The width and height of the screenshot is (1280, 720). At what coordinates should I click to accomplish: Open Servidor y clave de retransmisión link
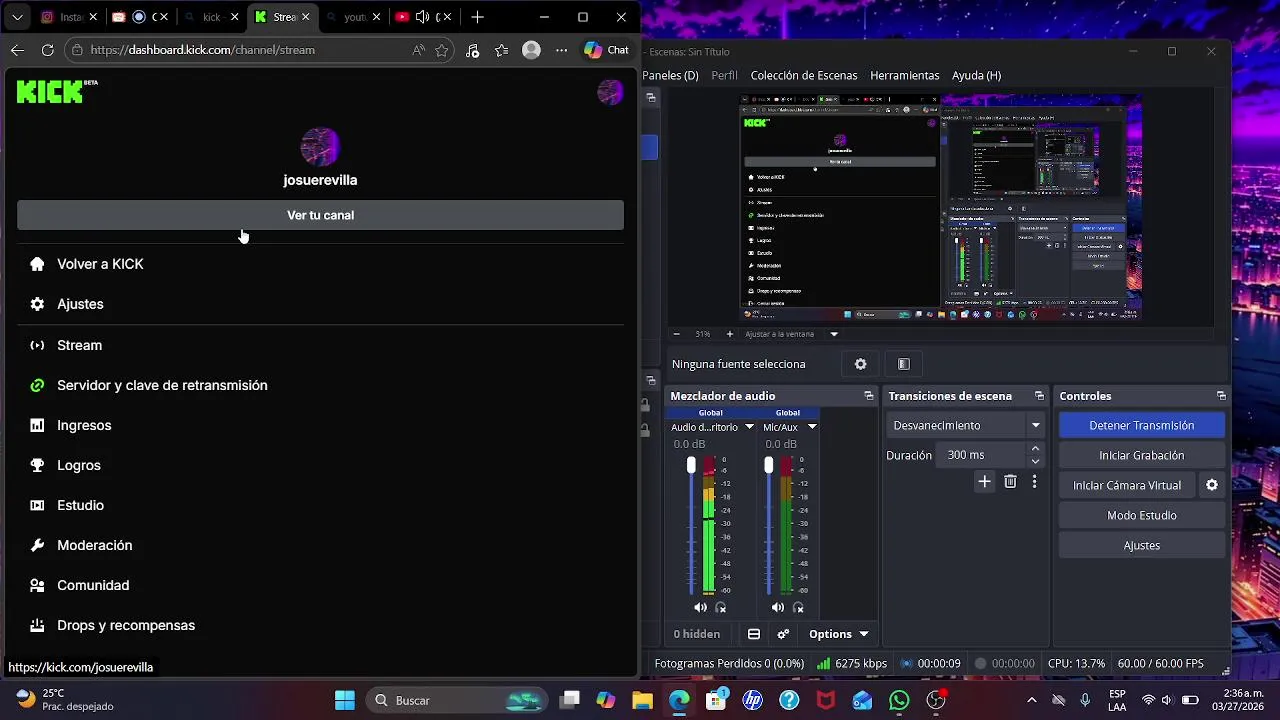click(x=162, y=385)
